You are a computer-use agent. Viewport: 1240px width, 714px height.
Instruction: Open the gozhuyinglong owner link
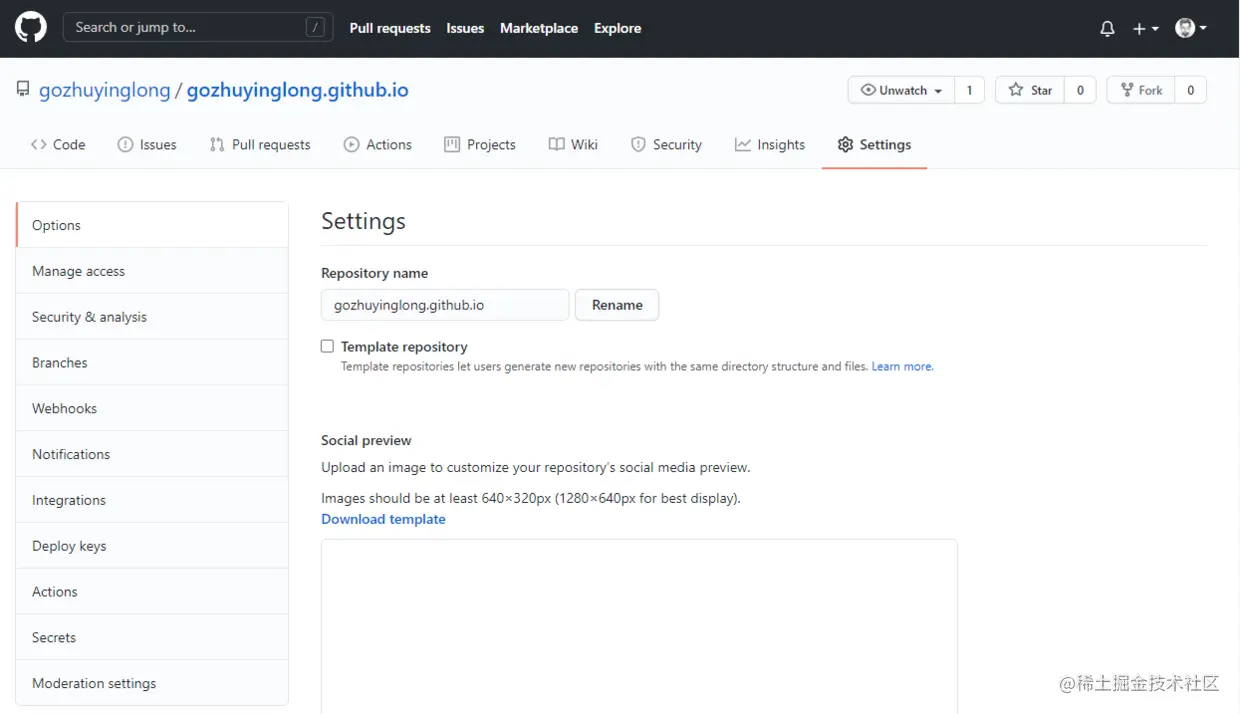pos(105,90)
